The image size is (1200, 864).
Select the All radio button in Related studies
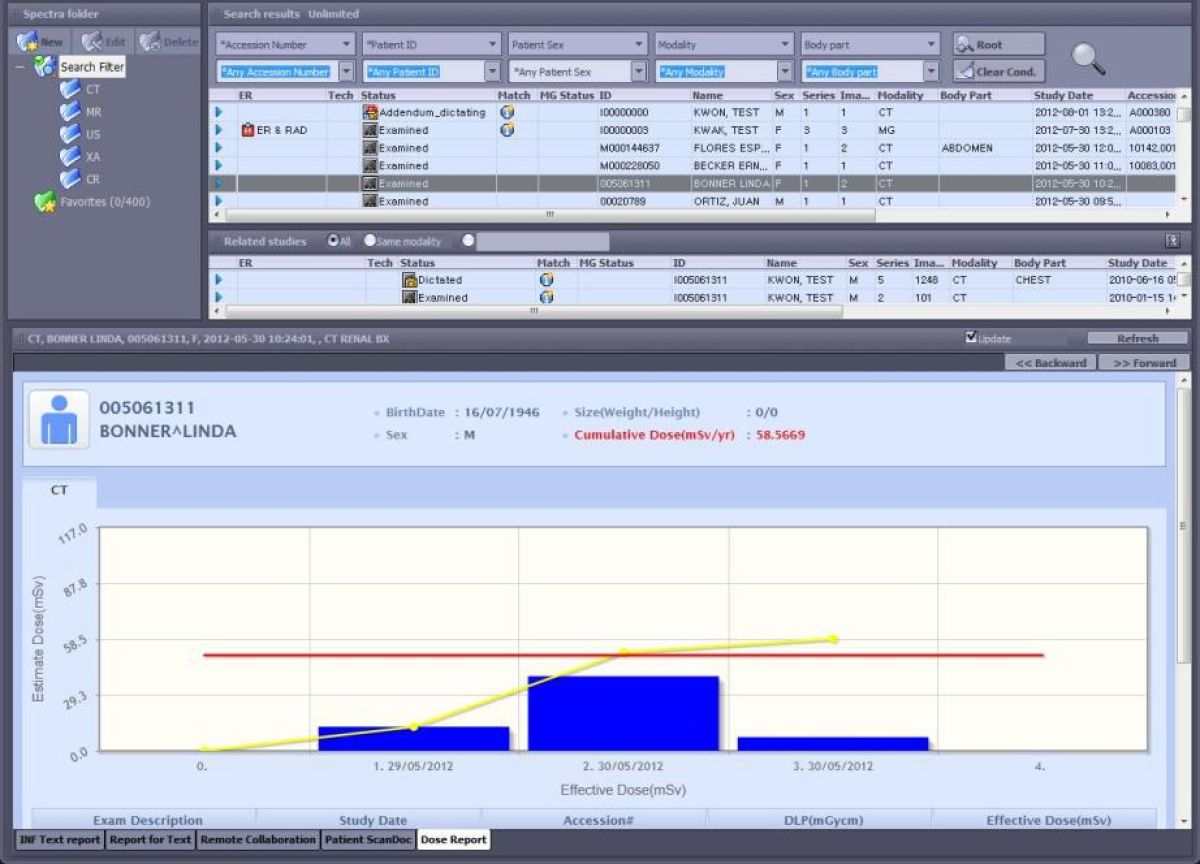(x=333, y=241)
